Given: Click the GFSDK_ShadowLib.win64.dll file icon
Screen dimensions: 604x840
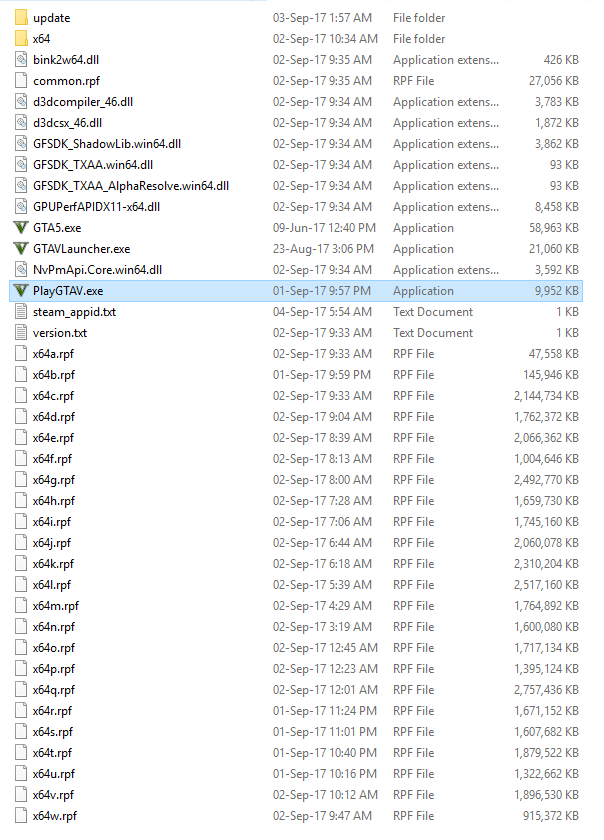Looking at the screenshot, I should (x=21, y=144).
